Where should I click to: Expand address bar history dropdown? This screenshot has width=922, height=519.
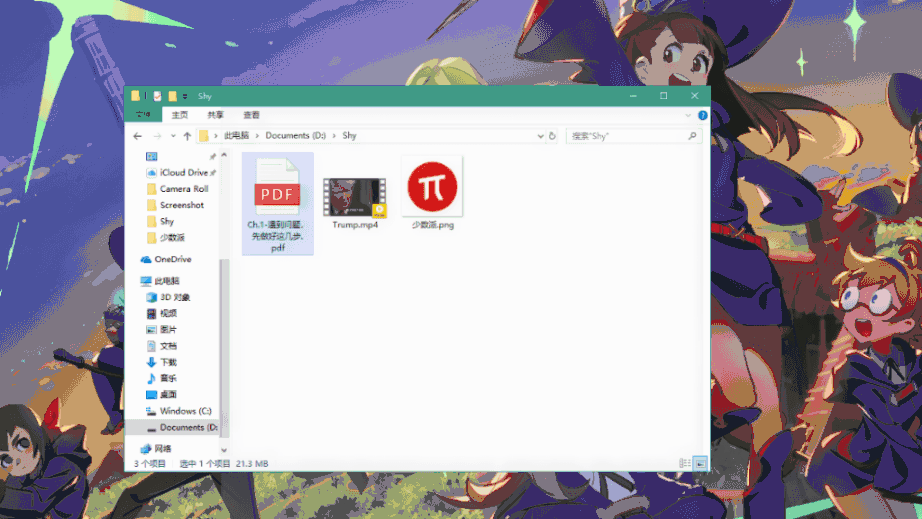tap(540, 135)
